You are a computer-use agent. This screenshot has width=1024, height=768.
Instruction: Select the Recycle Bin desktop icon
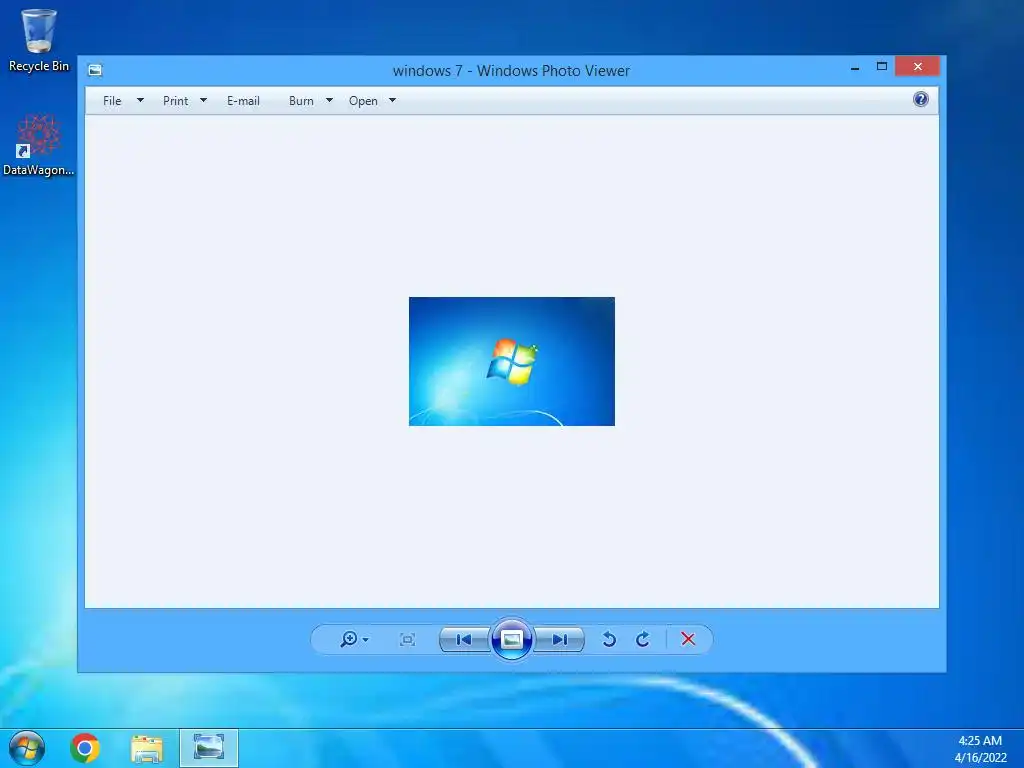pos(39,40)
